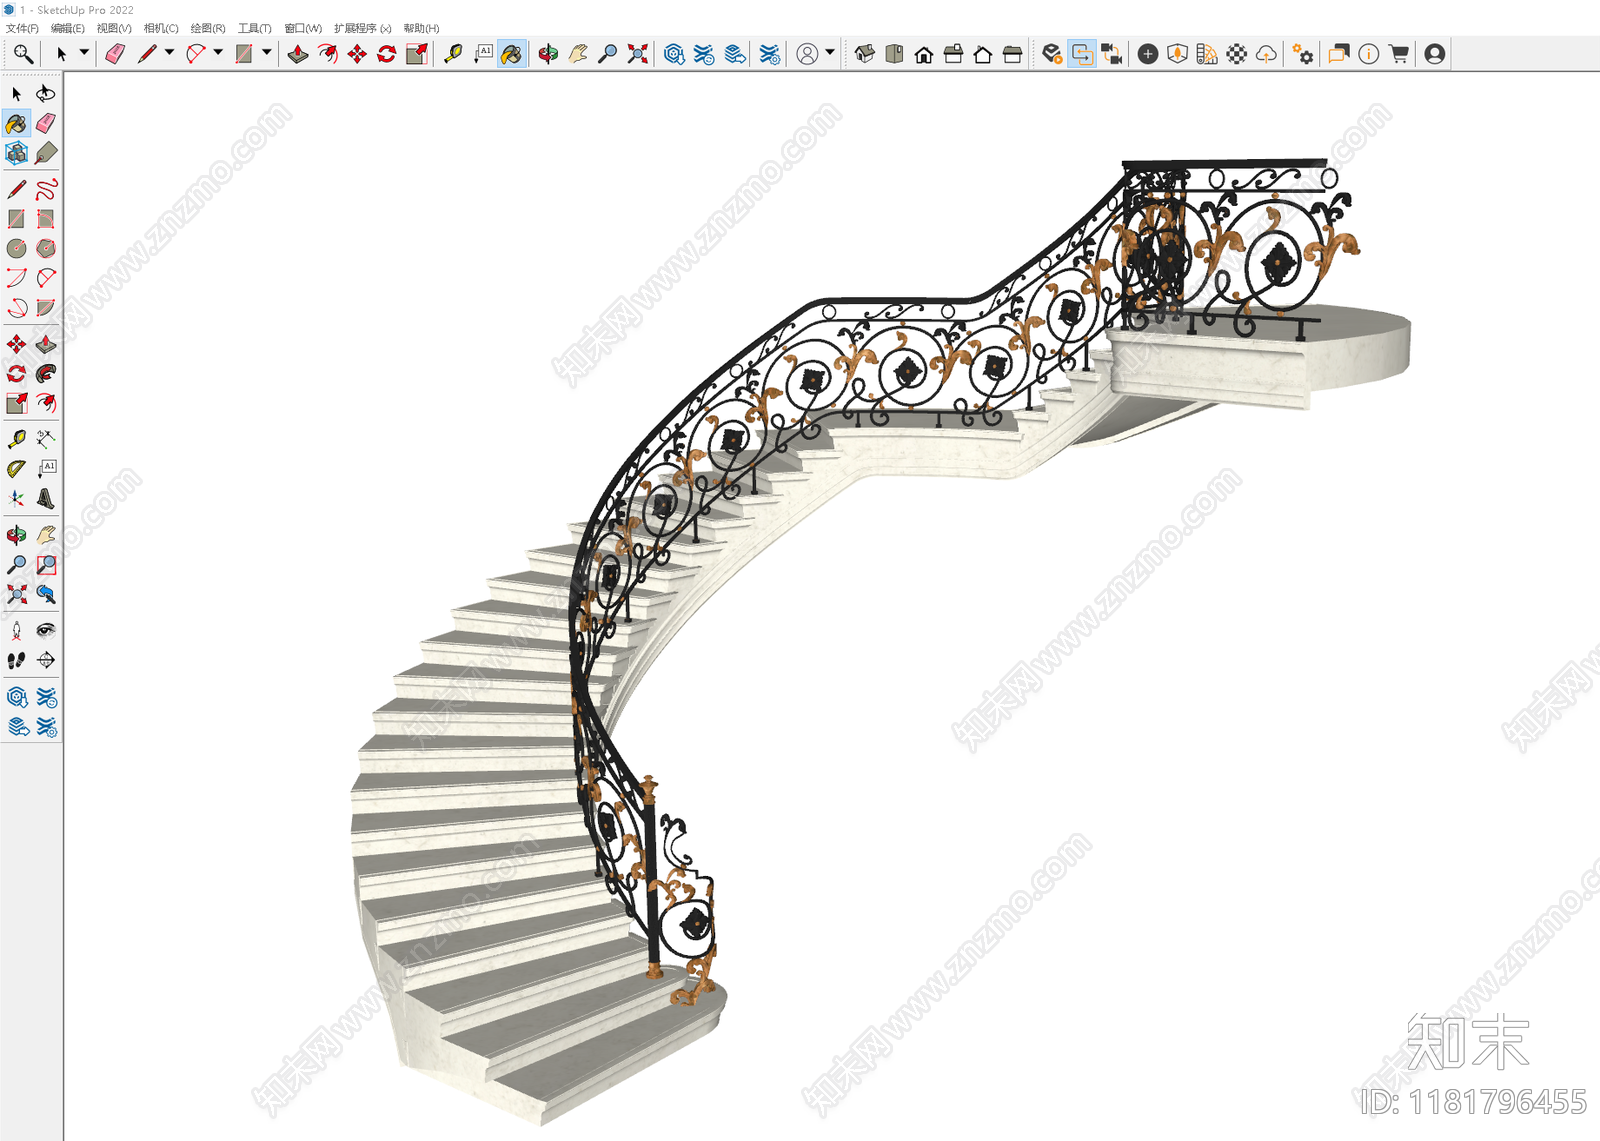Select the Eraser tool in left palette

pyautogui.click(x=46, y=123)
